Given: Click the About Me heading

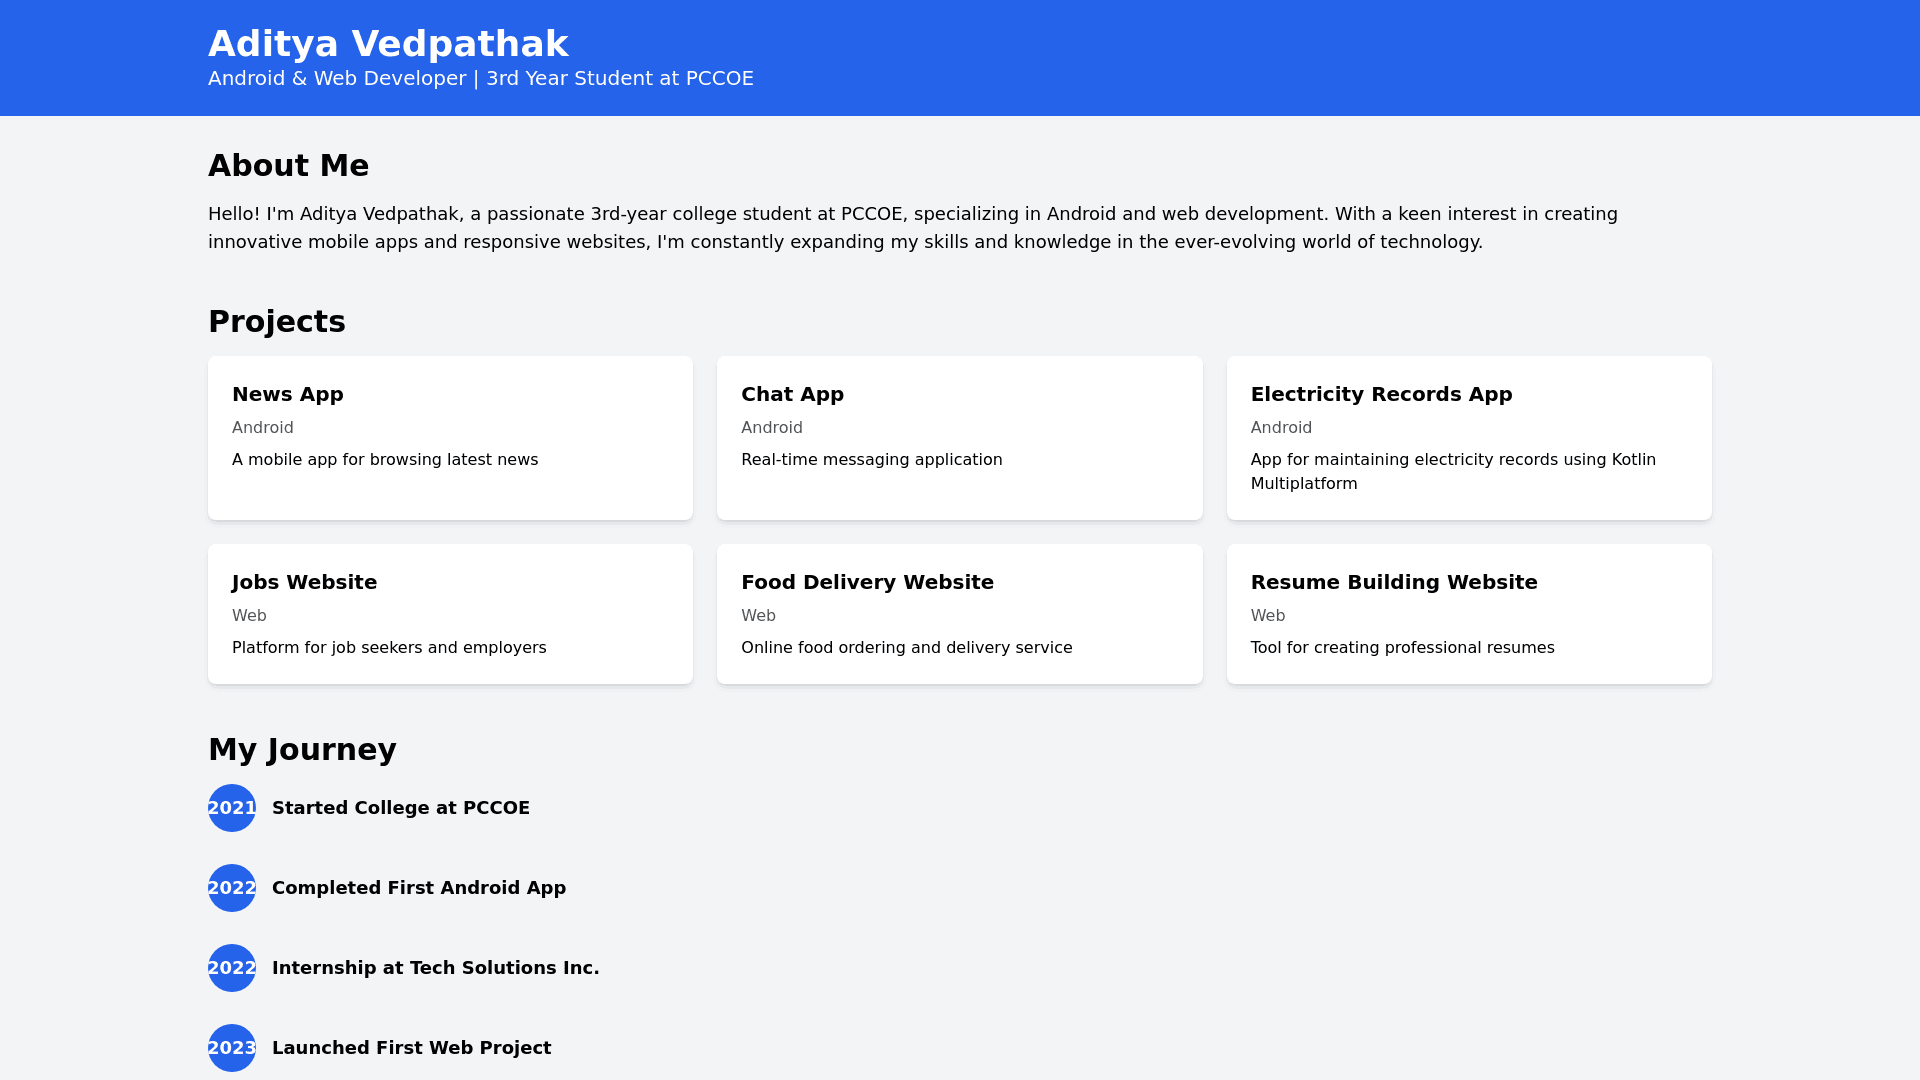Looking at the screenshot, I should coord(288,166).
